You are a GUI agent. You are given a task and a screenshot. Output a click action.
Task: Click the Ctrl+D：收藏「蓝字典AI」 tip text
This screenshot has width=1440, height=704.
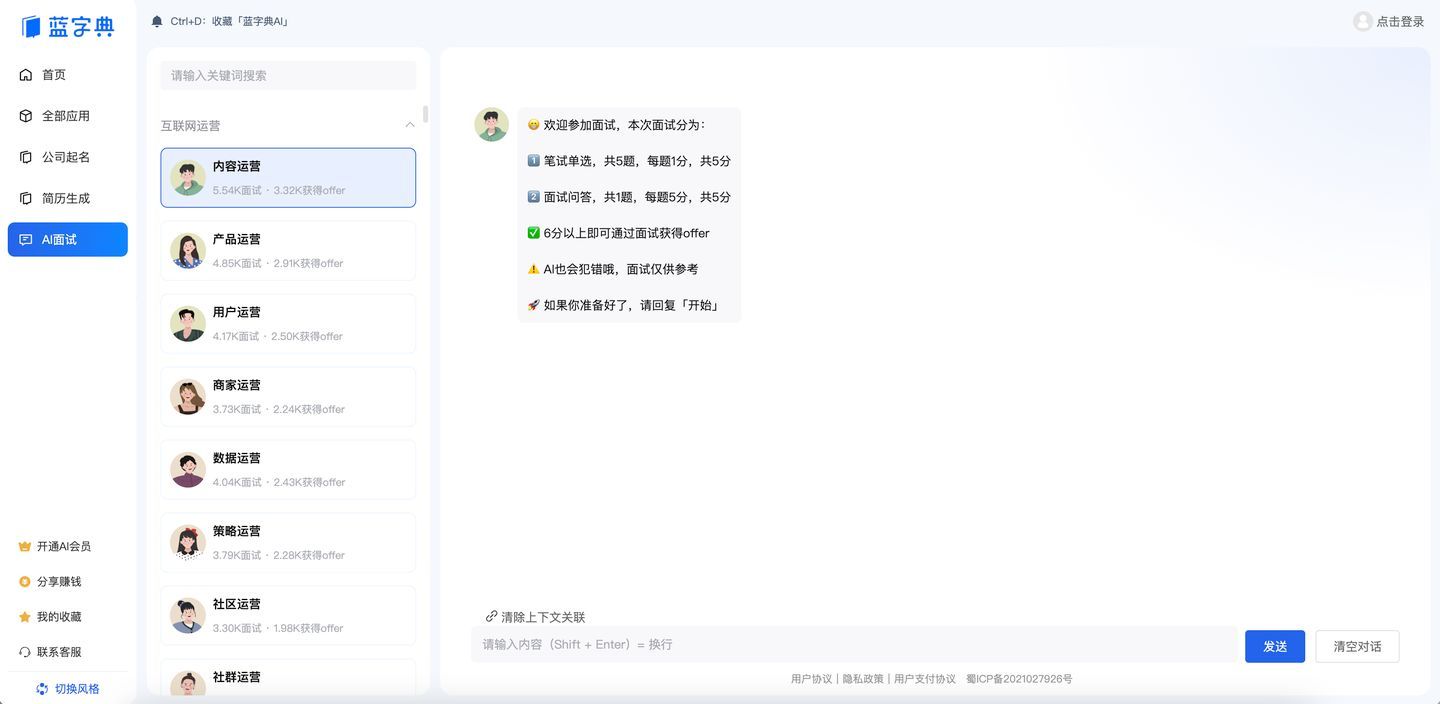(230, 21)
